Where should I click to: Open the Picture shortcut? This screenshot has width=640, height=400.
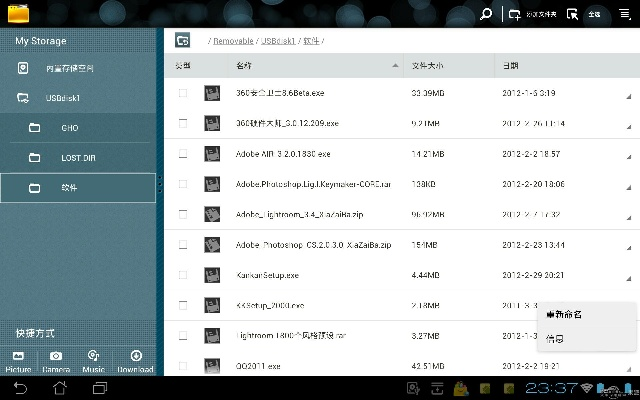pos(18,361)
